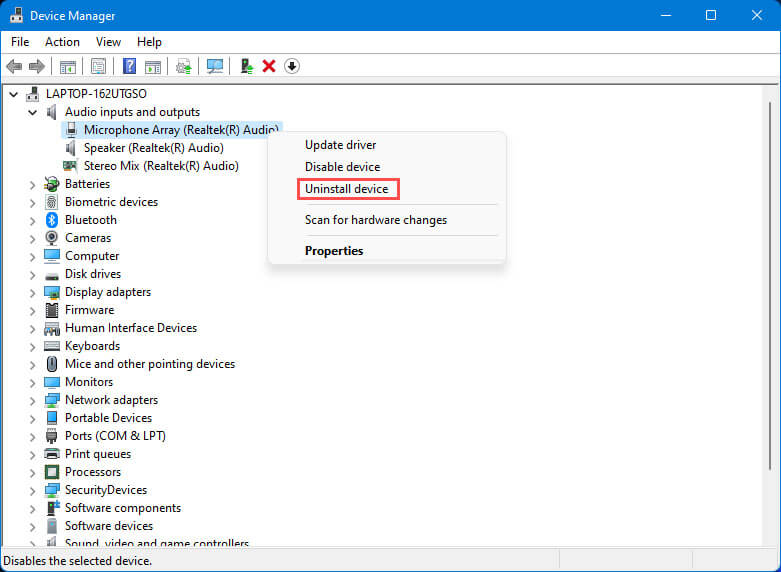Choose Properties in the context menu
The height and width of the screenshot is (572, 781).
(x=334, y=251)
